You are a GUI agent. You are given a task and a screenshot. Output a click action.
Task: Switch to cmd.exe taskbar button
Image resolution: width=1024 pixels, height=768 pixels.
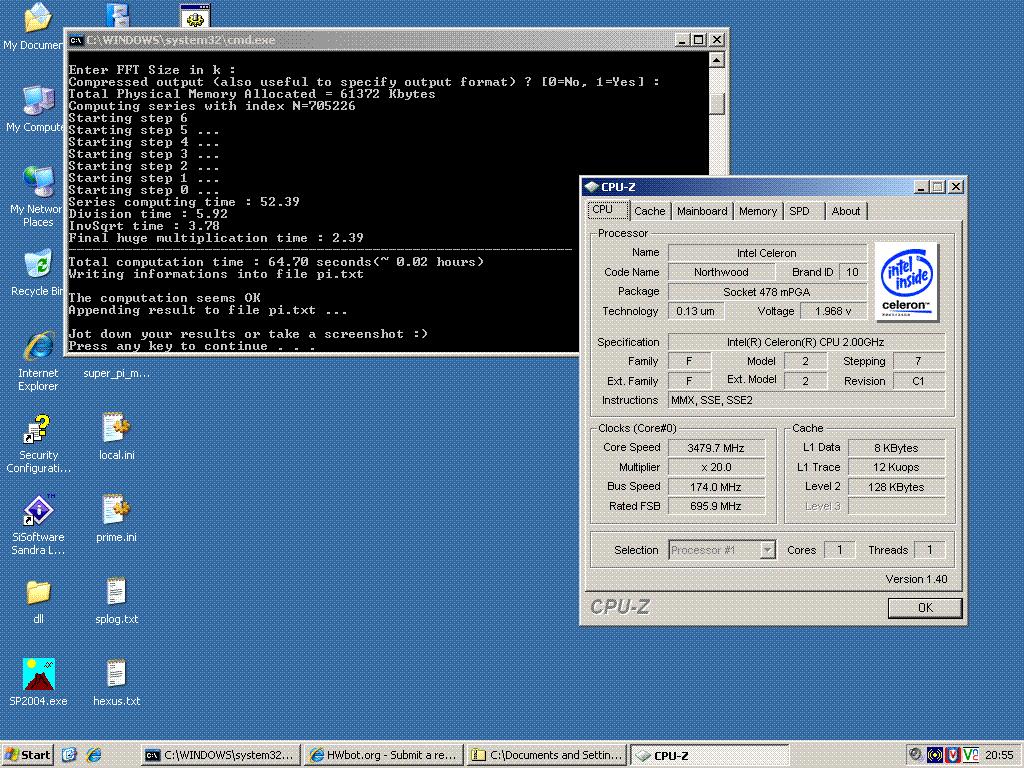[219, 755]
